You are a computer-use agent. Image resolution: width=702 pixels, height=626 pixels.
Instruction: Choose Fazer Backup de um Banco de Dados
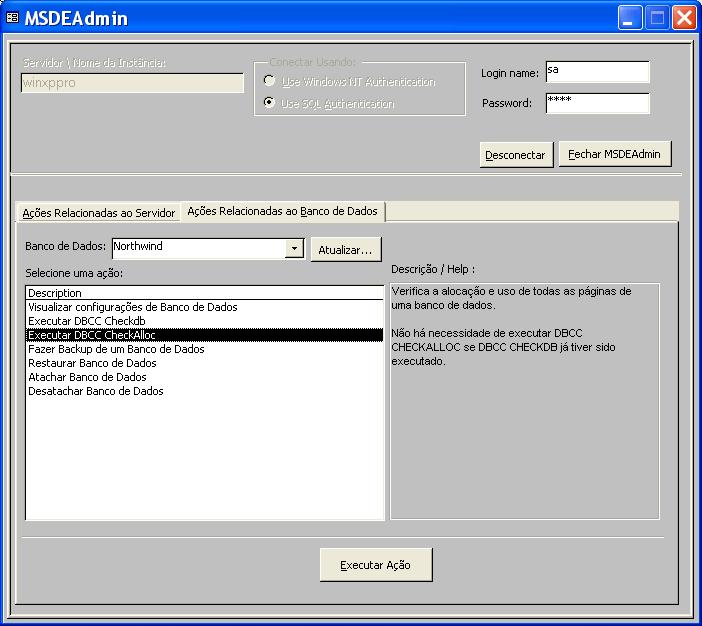click(116, 349)
